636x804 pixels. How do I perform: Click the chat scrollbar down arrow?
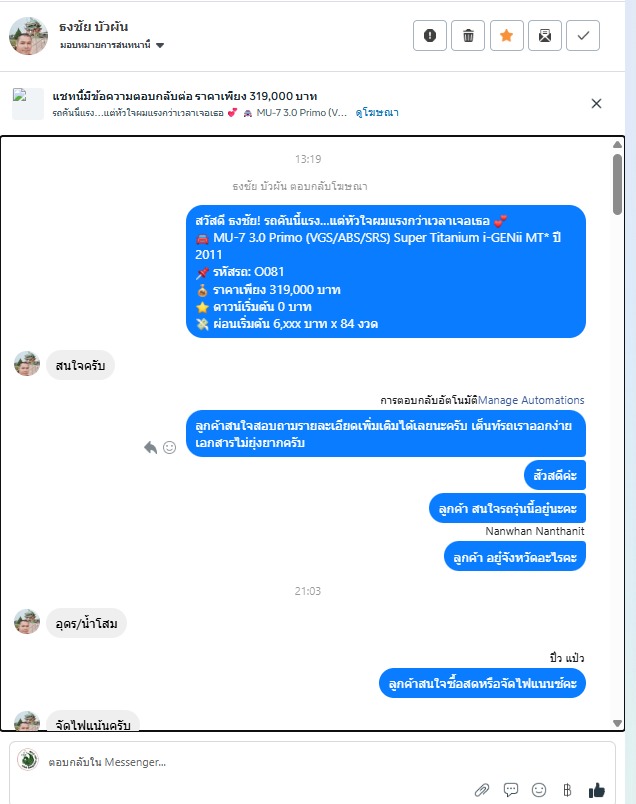[x=618, y=723]
